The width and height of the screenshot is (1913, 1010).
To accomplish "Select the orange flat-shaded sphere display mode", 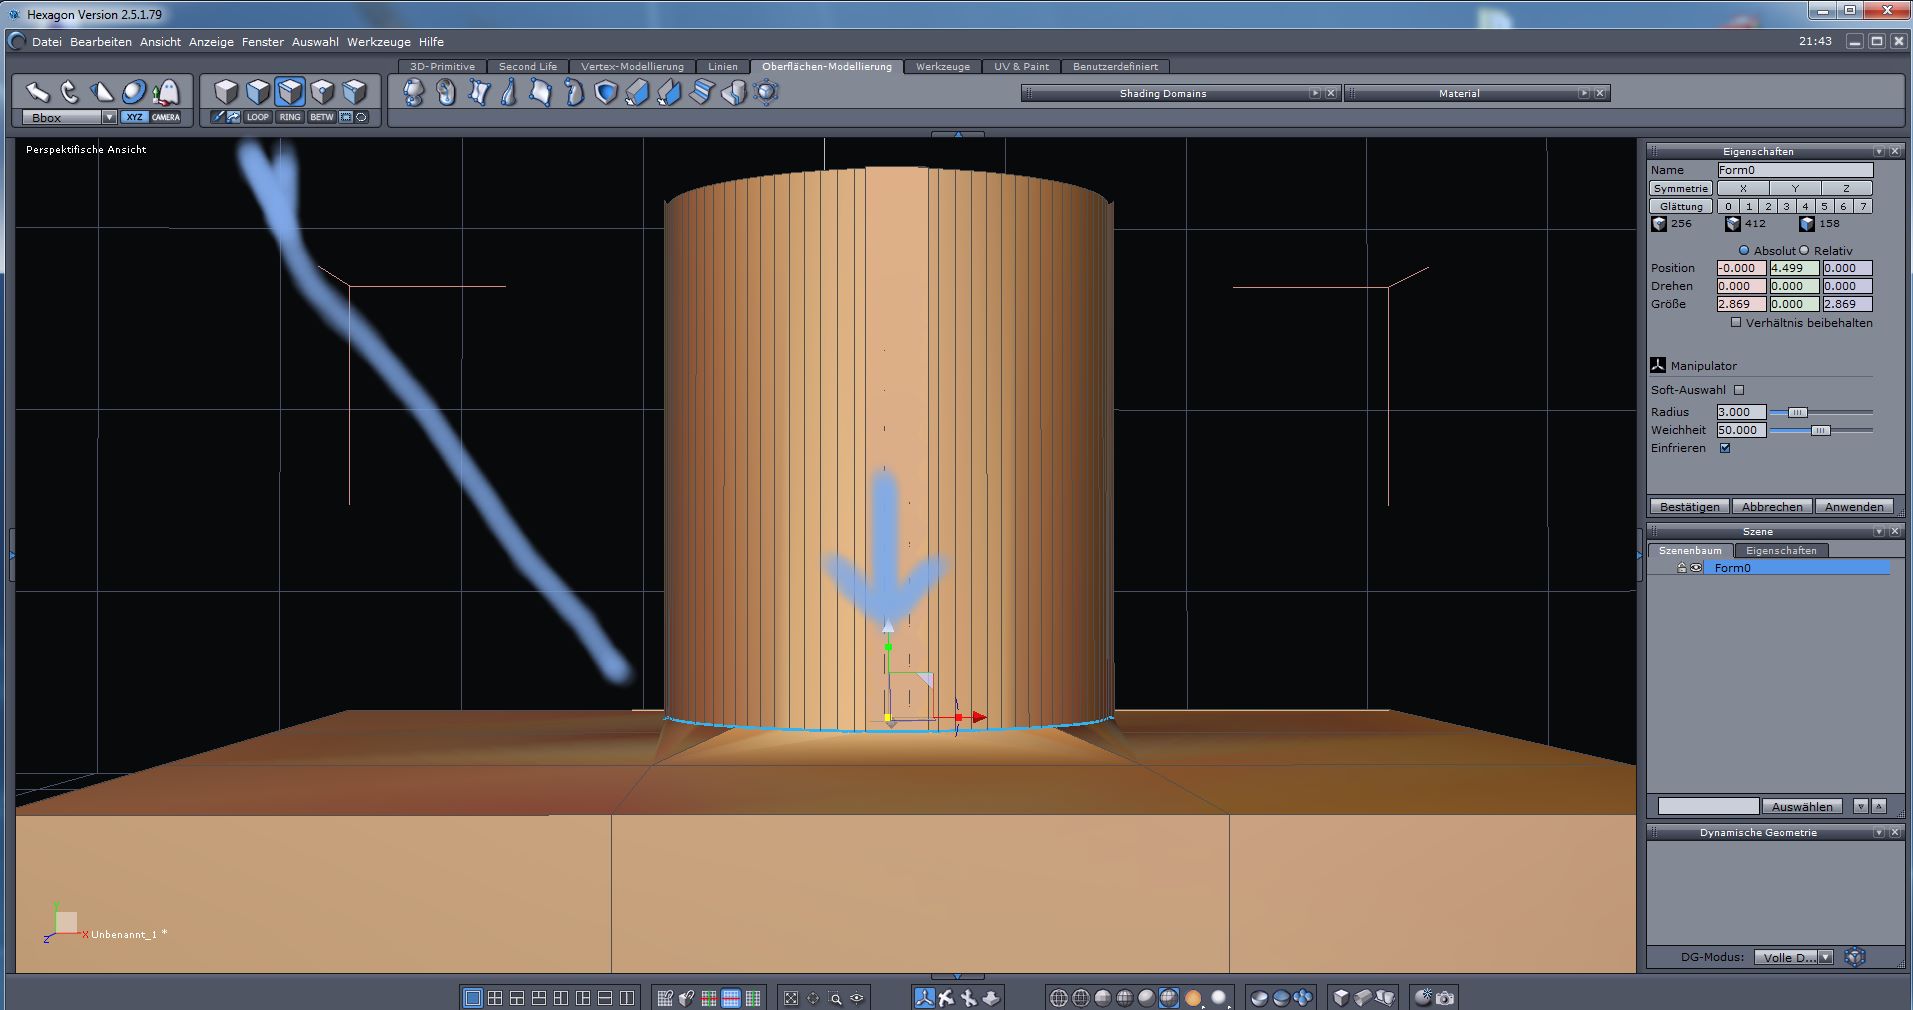I will point(1193,997).
